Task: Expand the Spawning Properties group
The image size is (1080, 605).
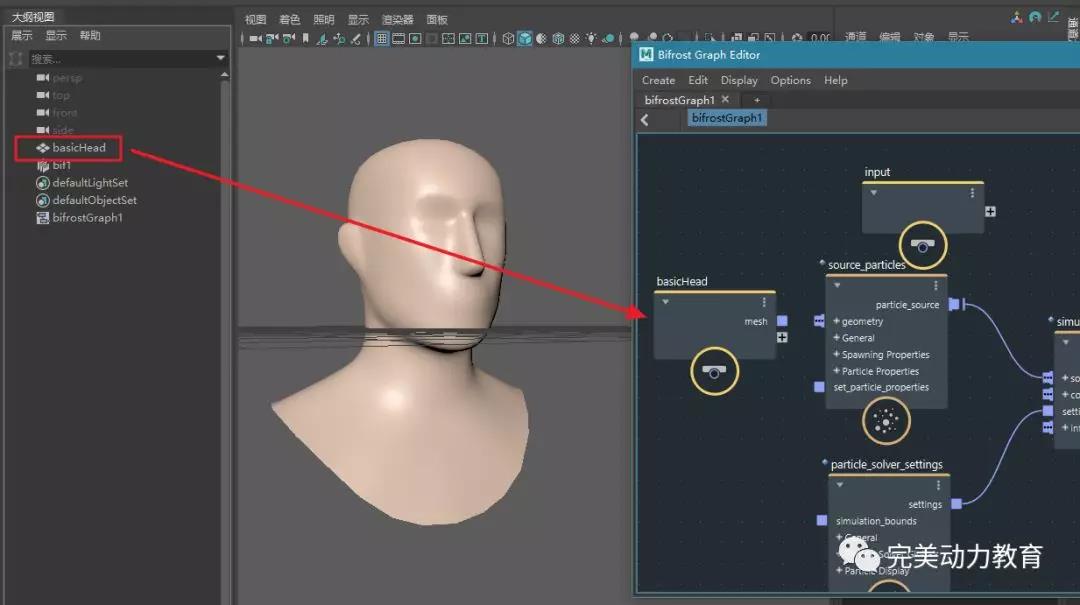Action: 836,355
